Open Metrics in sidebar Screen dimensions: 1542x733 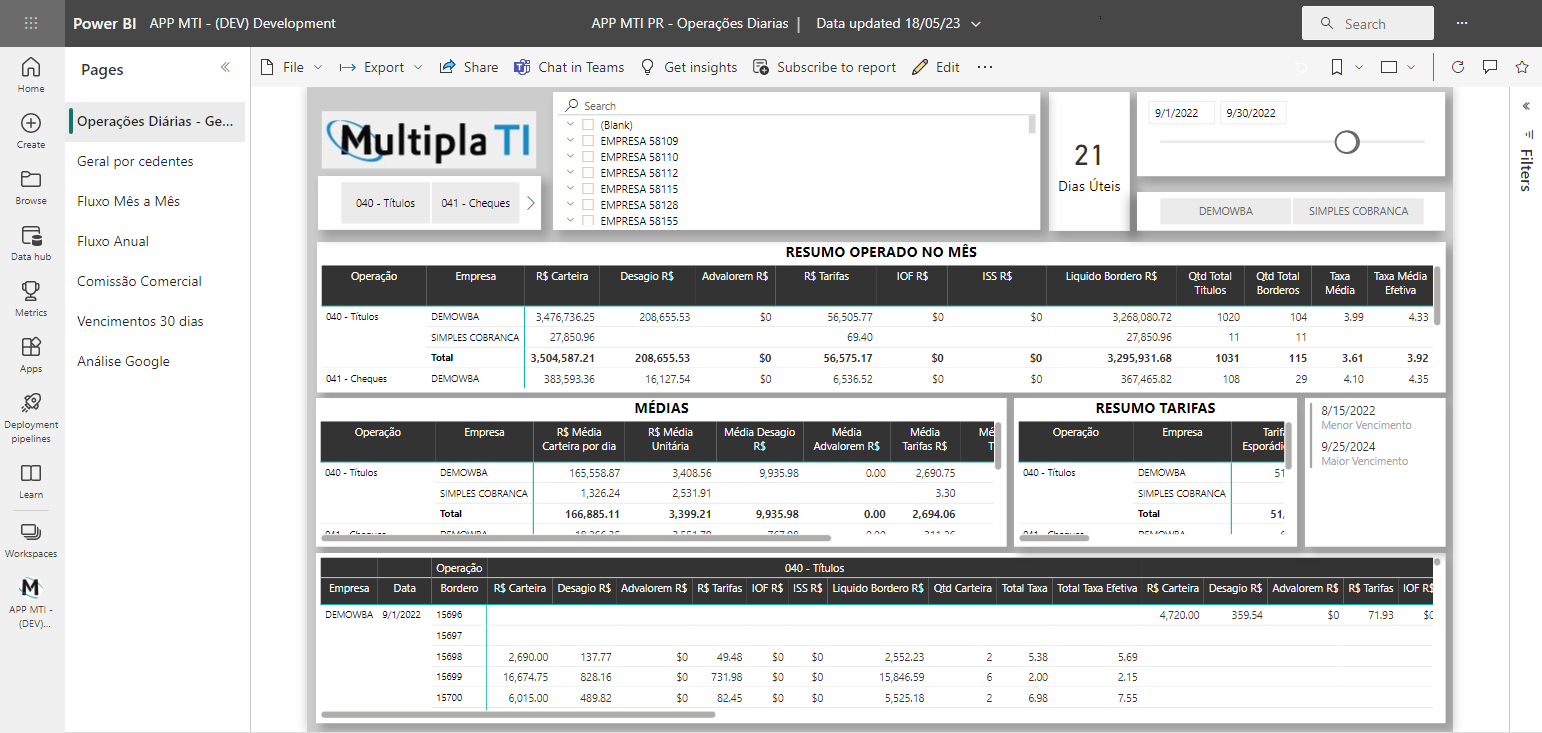pyautogui.click(x=31, y=299)
